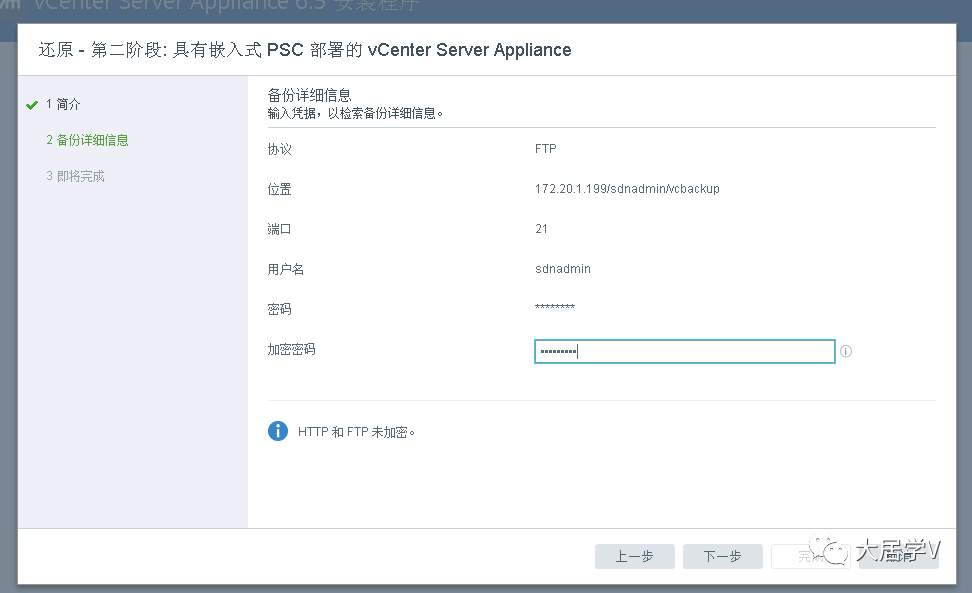Click the info icon beside the encryption password field
The height and width of the screenshot is (593, 972).
click(846, 352)
